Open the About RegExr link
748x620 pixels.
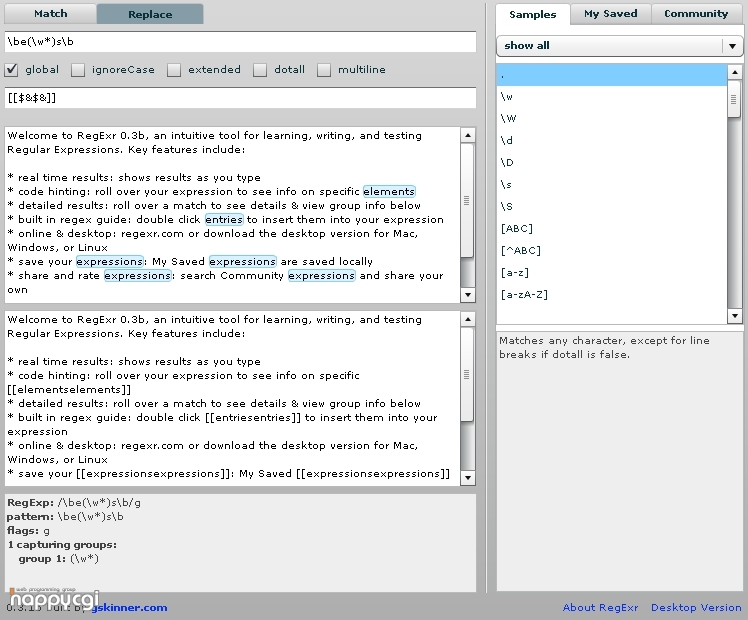pos(600,608)
